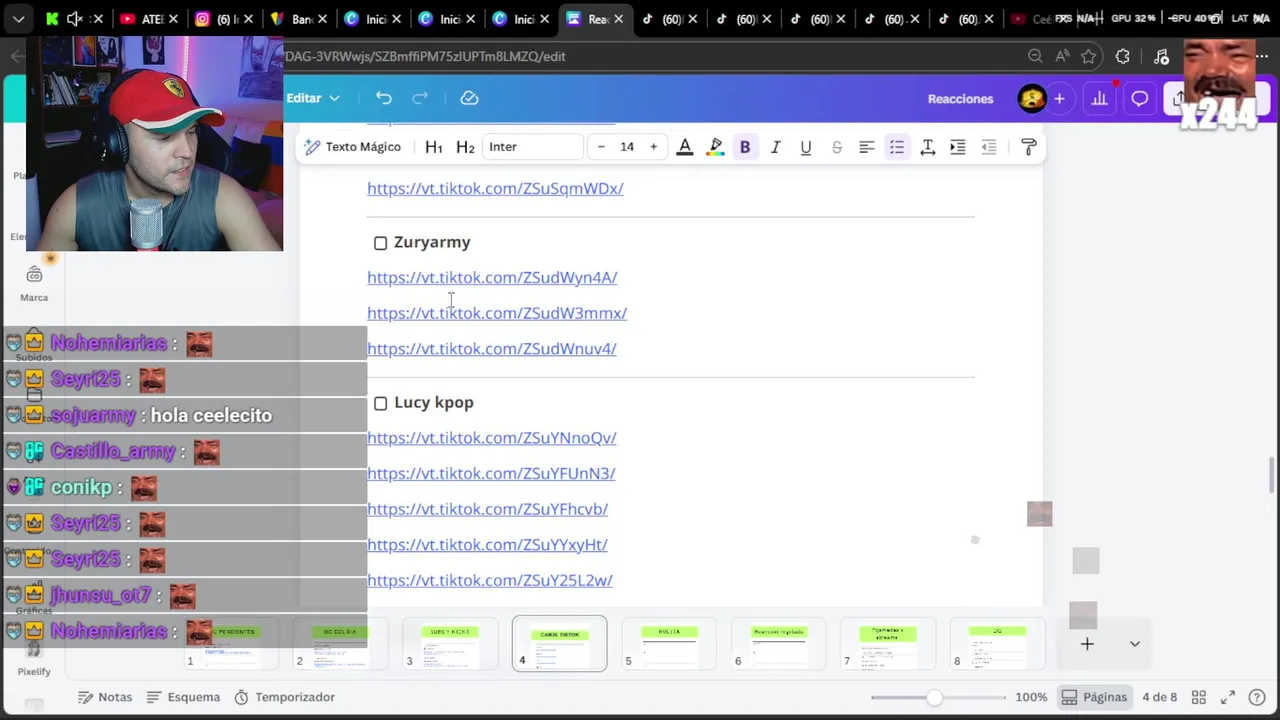Toggle the checklist list style
Viewport: 1280px width, 720px height.
897,147
